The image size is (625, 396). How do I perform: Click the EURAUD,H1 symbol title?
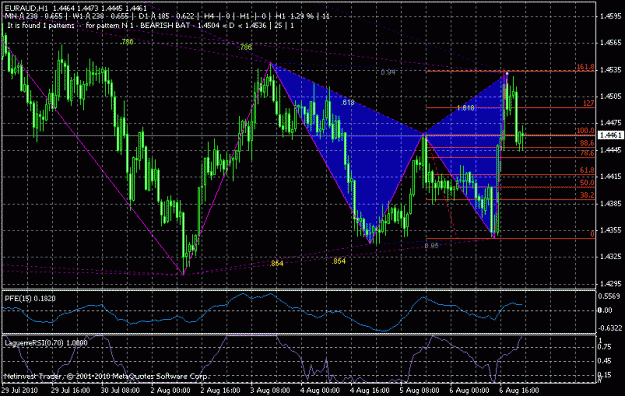pyautogui.click(x=26, y=8)
